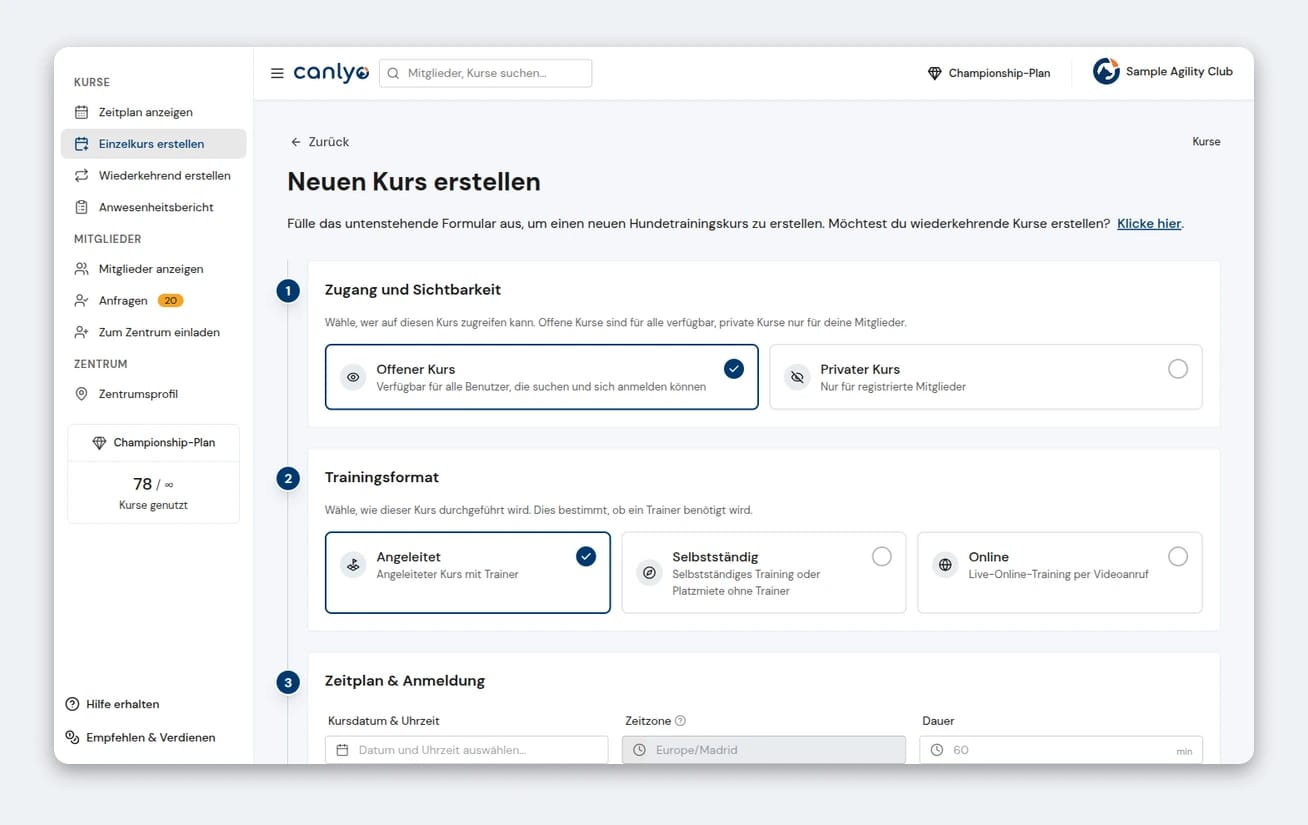Viewport: 1308px width, 825px height.
Task: Select the Privater Kurs radio option
Action: coord(986,377)
